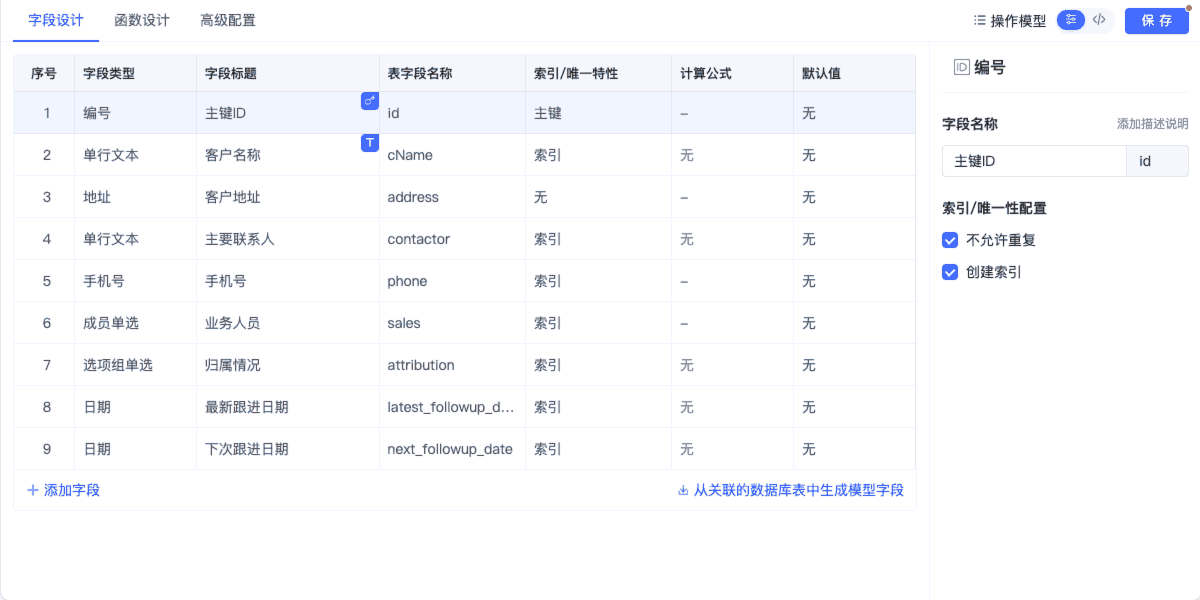Viewport: 1200px width, 600px height.
Task: Click the ID icon beside 编号 heading
Action: click(961, 67)
